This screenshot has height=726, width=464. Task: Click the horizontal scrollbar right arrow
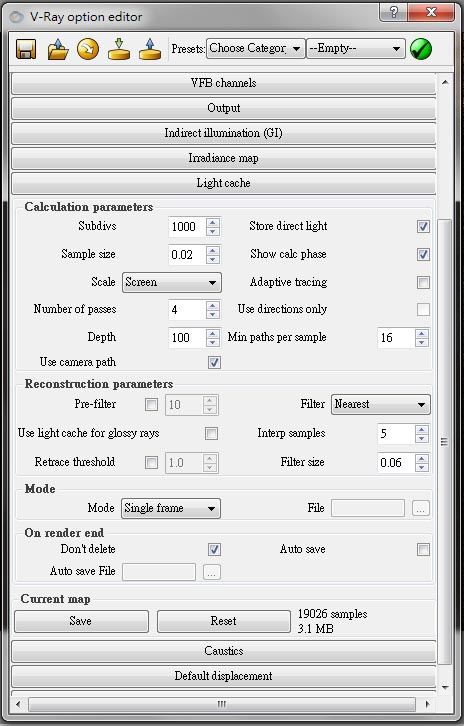[x=427, y=705]
